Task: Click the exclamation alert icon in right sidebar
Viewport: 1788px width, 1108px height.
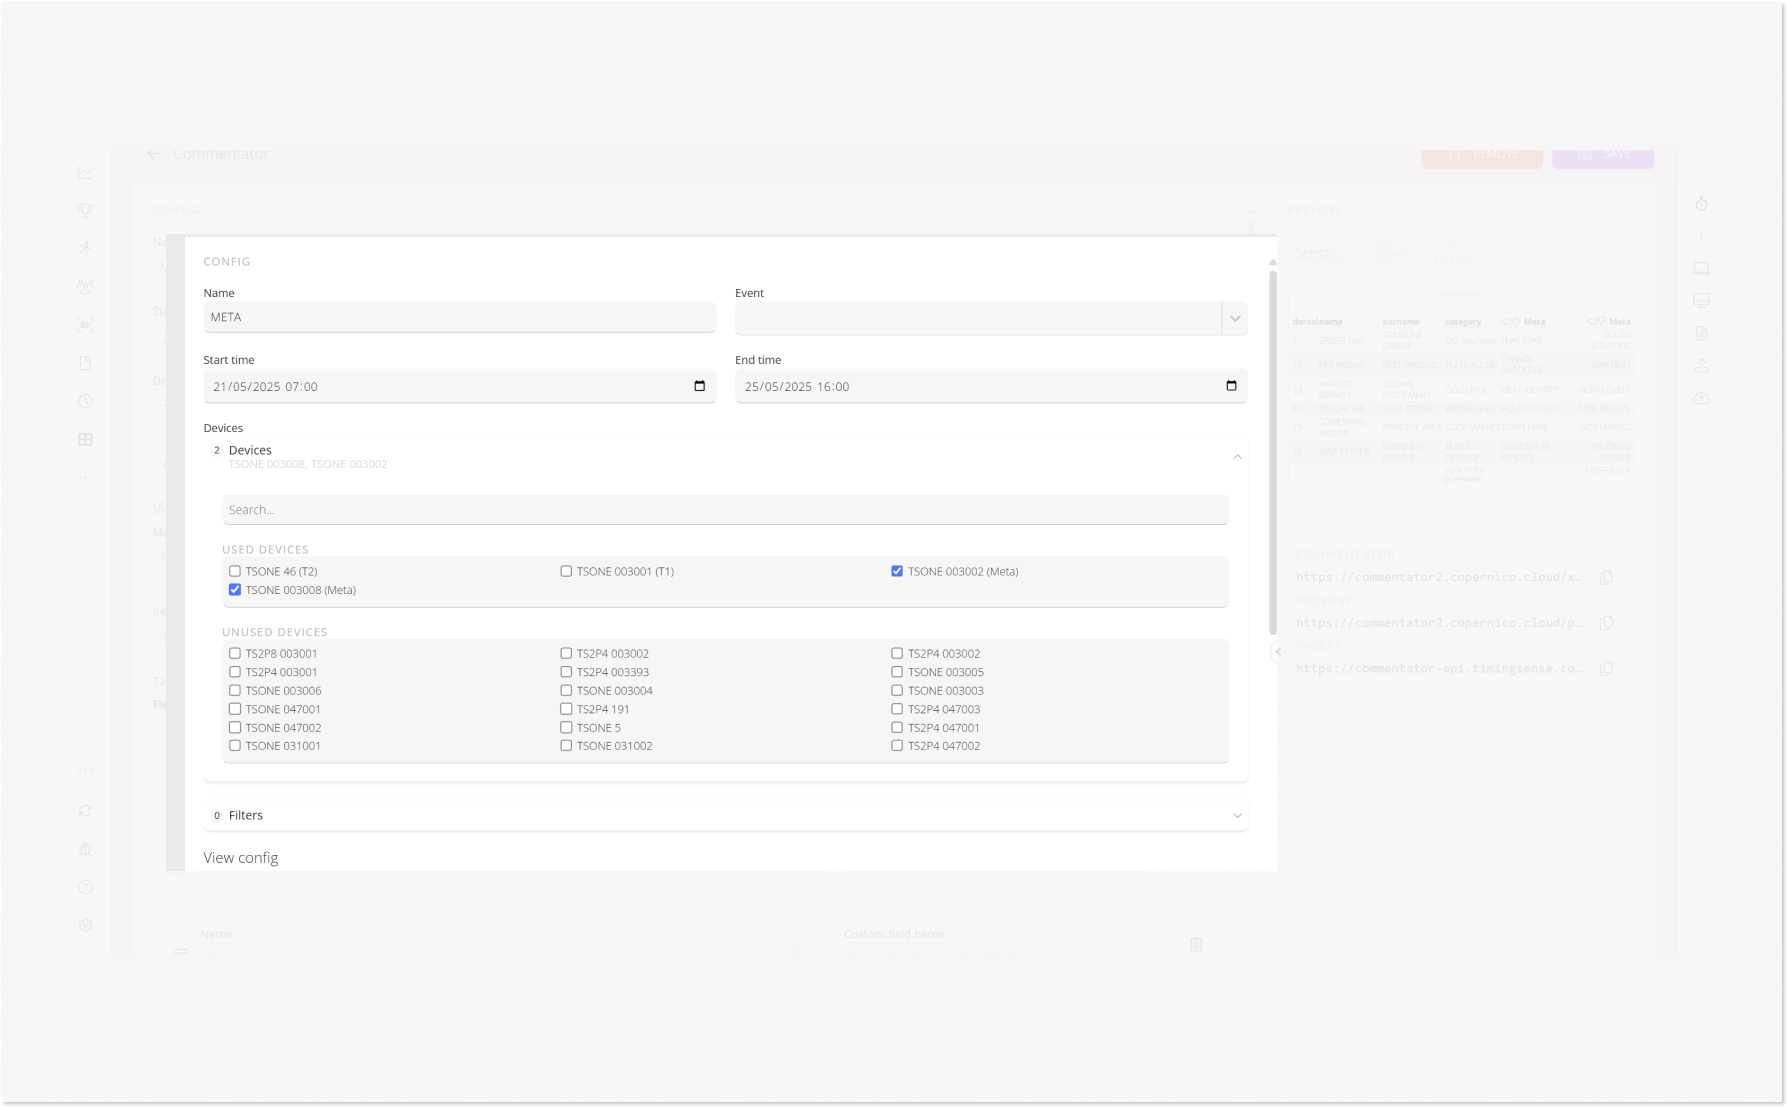Action: coord(1701,236)
